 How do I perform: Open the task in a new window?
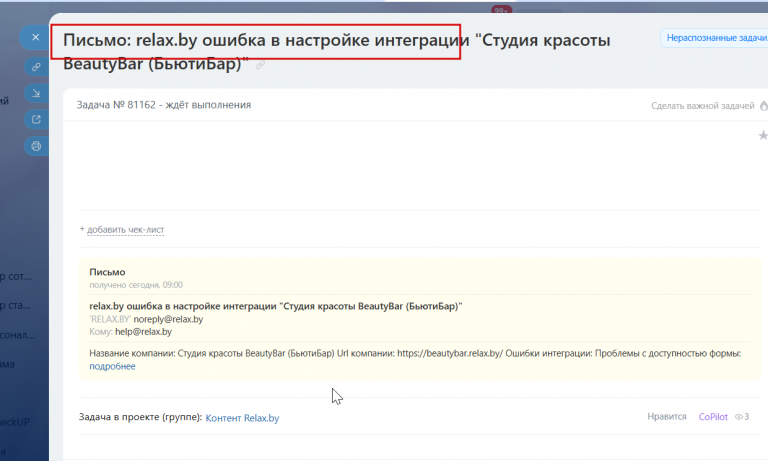36,120
